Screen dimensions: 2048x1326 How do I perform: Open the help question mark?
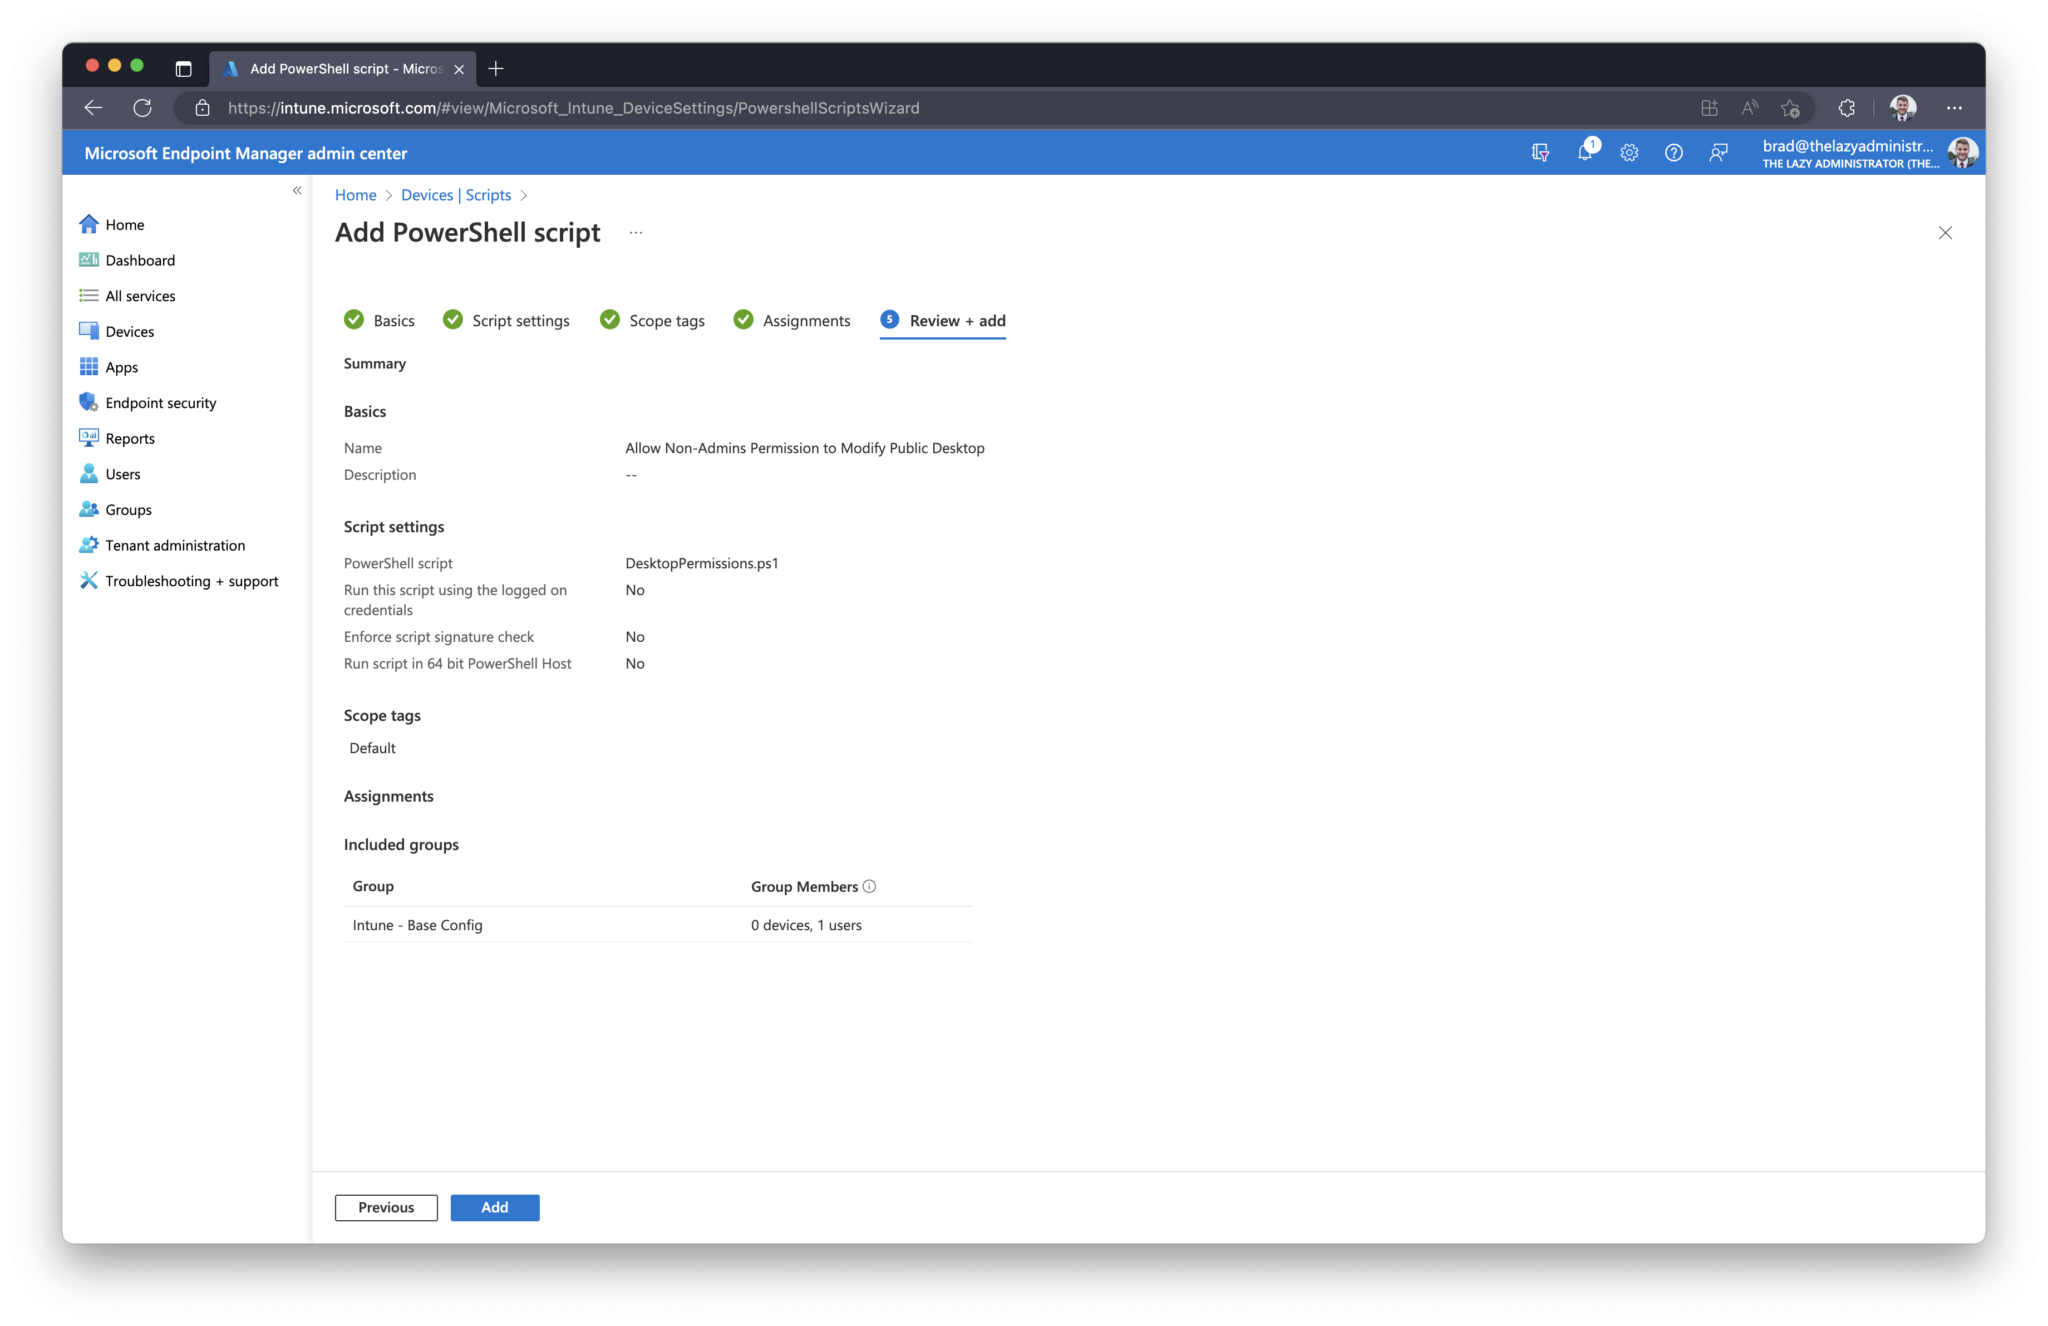point(1673,153)
